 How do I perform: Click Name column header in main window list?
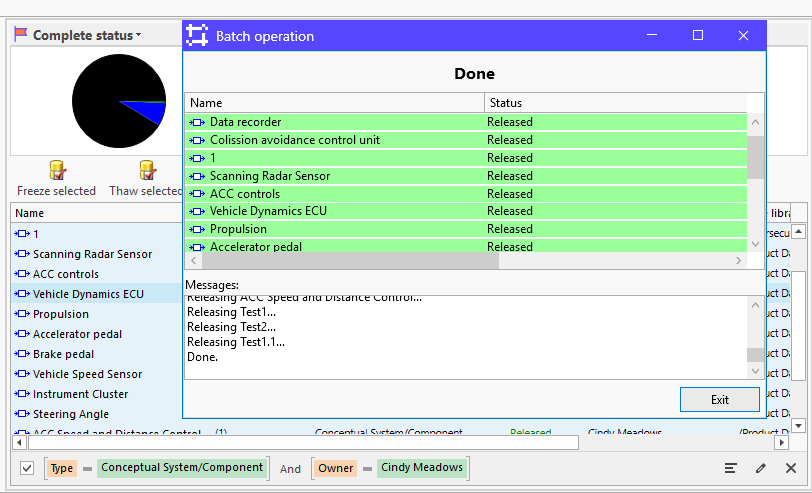click(x=97, y=213)
